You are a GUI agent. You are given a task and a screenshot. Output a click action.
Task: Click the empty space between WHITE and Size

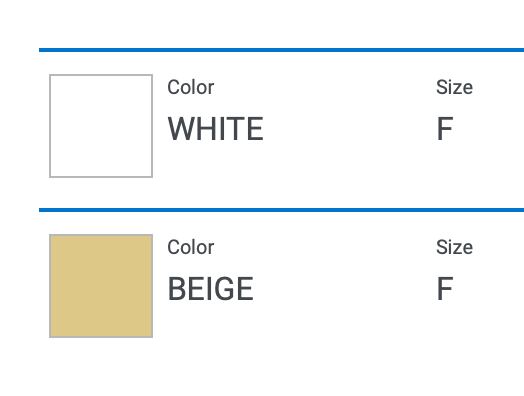point(349,129)
